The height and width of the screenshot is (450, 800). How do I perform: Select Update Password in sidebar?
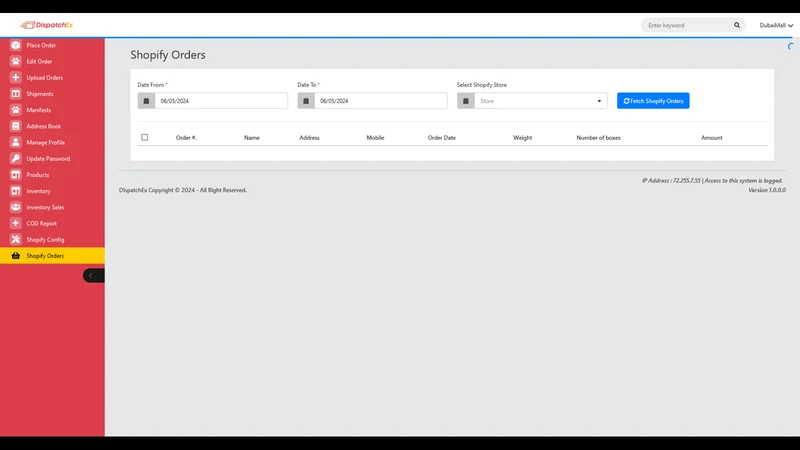pyautogui.click(x=48, y=159)
